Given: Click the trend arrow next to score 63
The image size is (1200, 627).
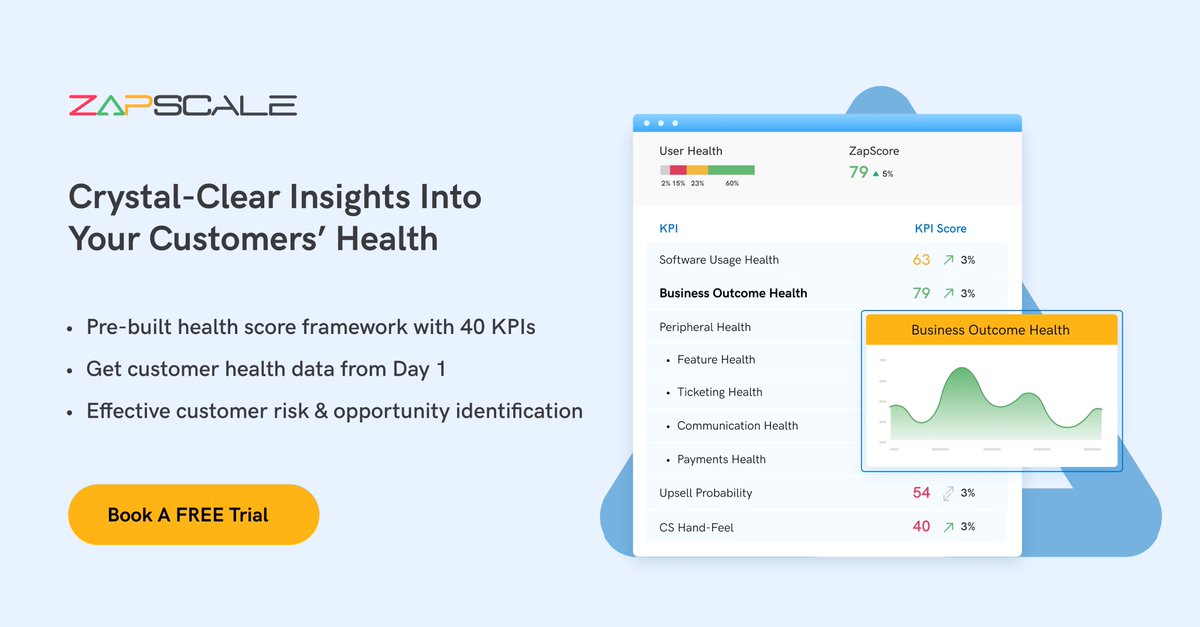Looking at the screenshot, I should 948,260.
